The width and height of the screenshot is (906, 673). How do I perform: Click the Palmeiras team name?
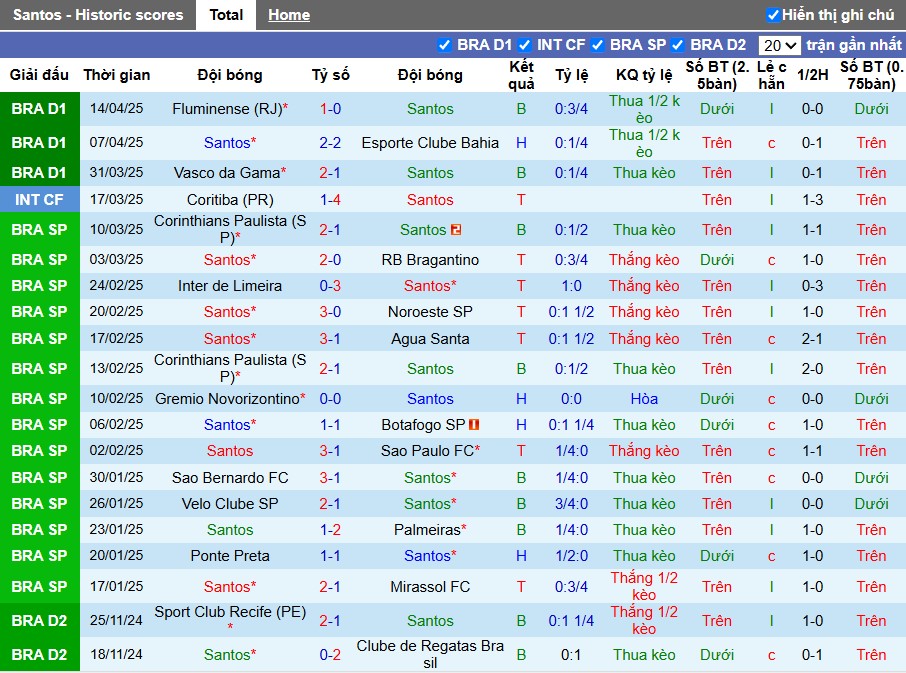[x=427, y=530]
